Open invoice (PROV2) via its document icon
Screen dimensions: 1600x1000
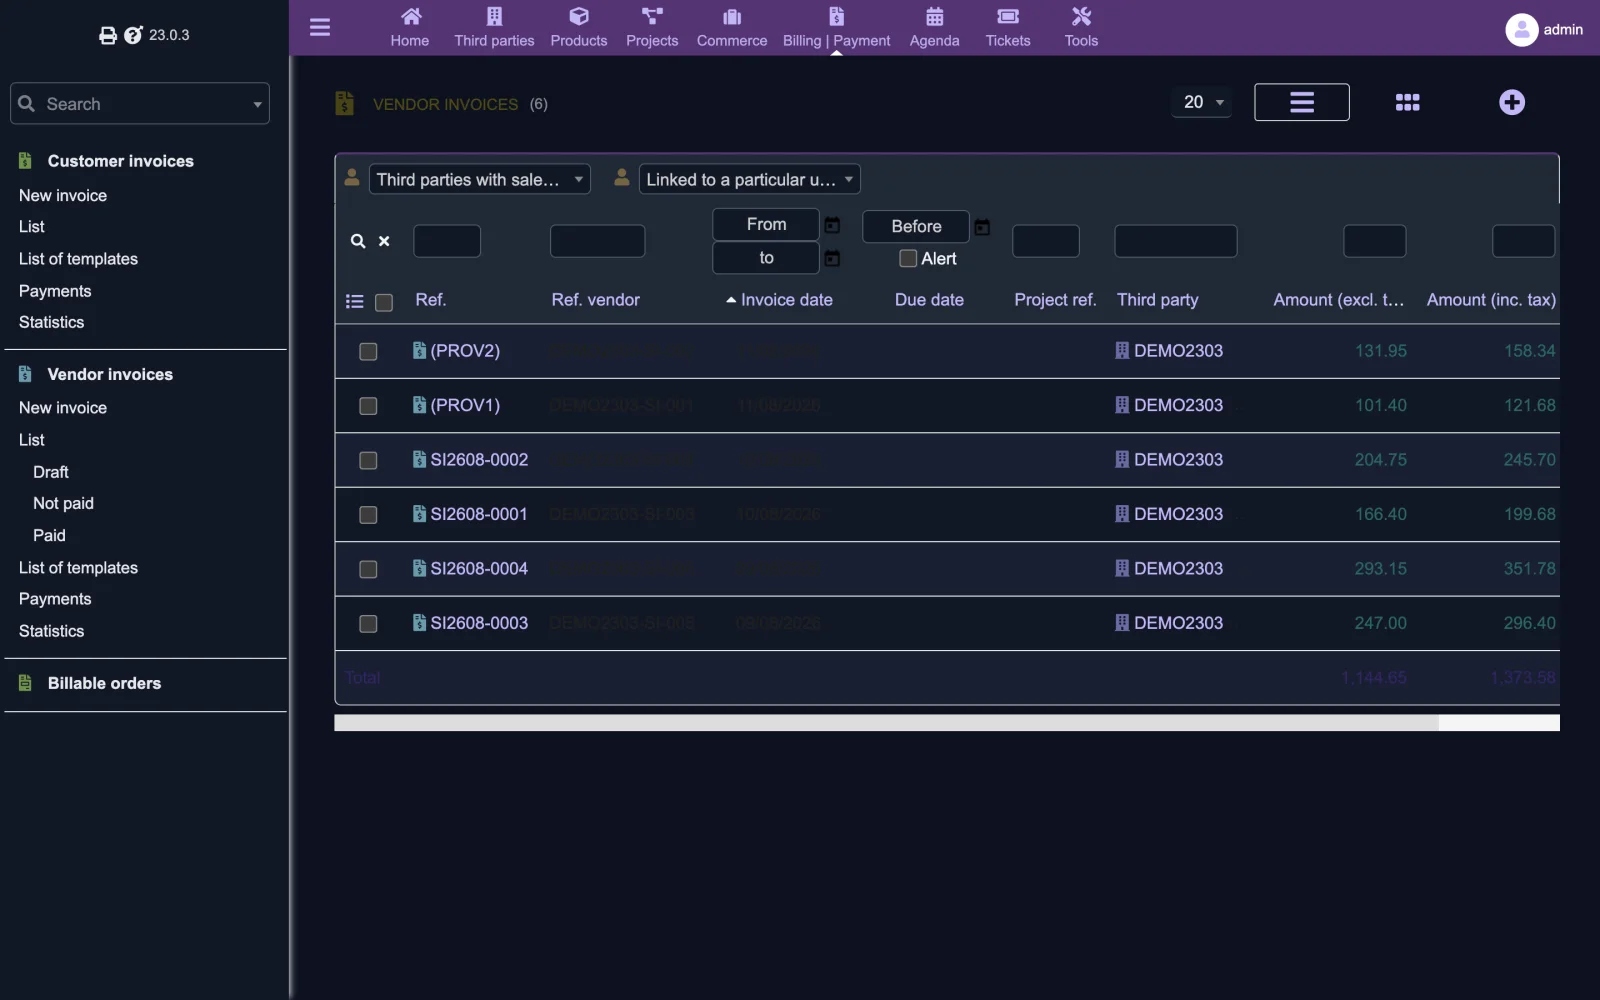pyautogui.click(x=420, y=350)
